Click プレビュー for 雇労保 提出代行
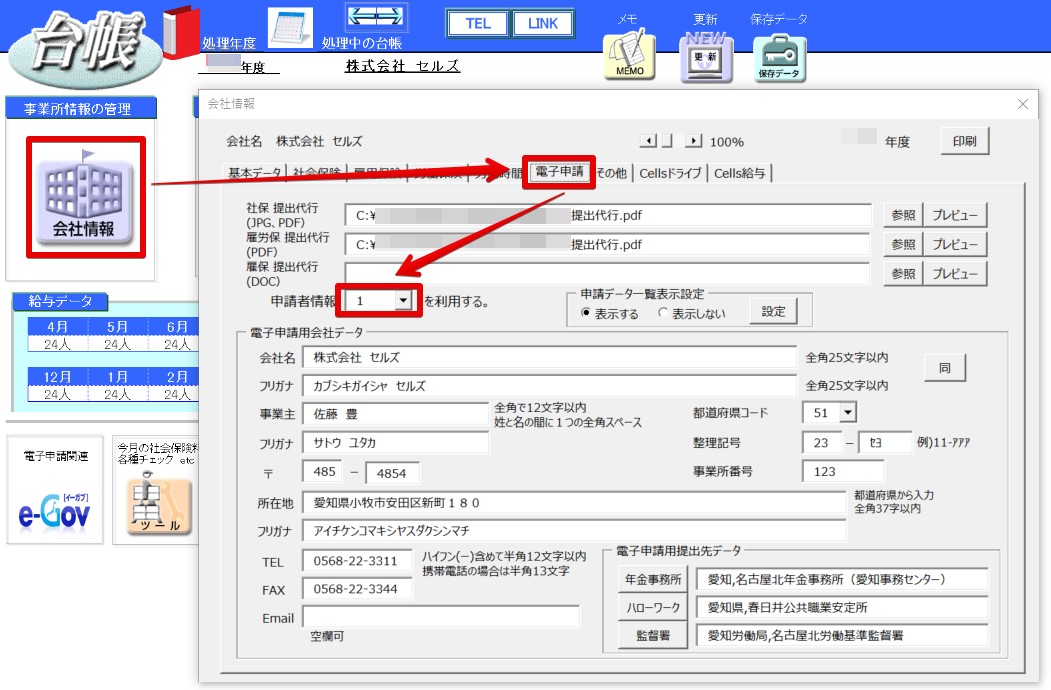The width and height of the screenshot is (1051, 690). 955,245
